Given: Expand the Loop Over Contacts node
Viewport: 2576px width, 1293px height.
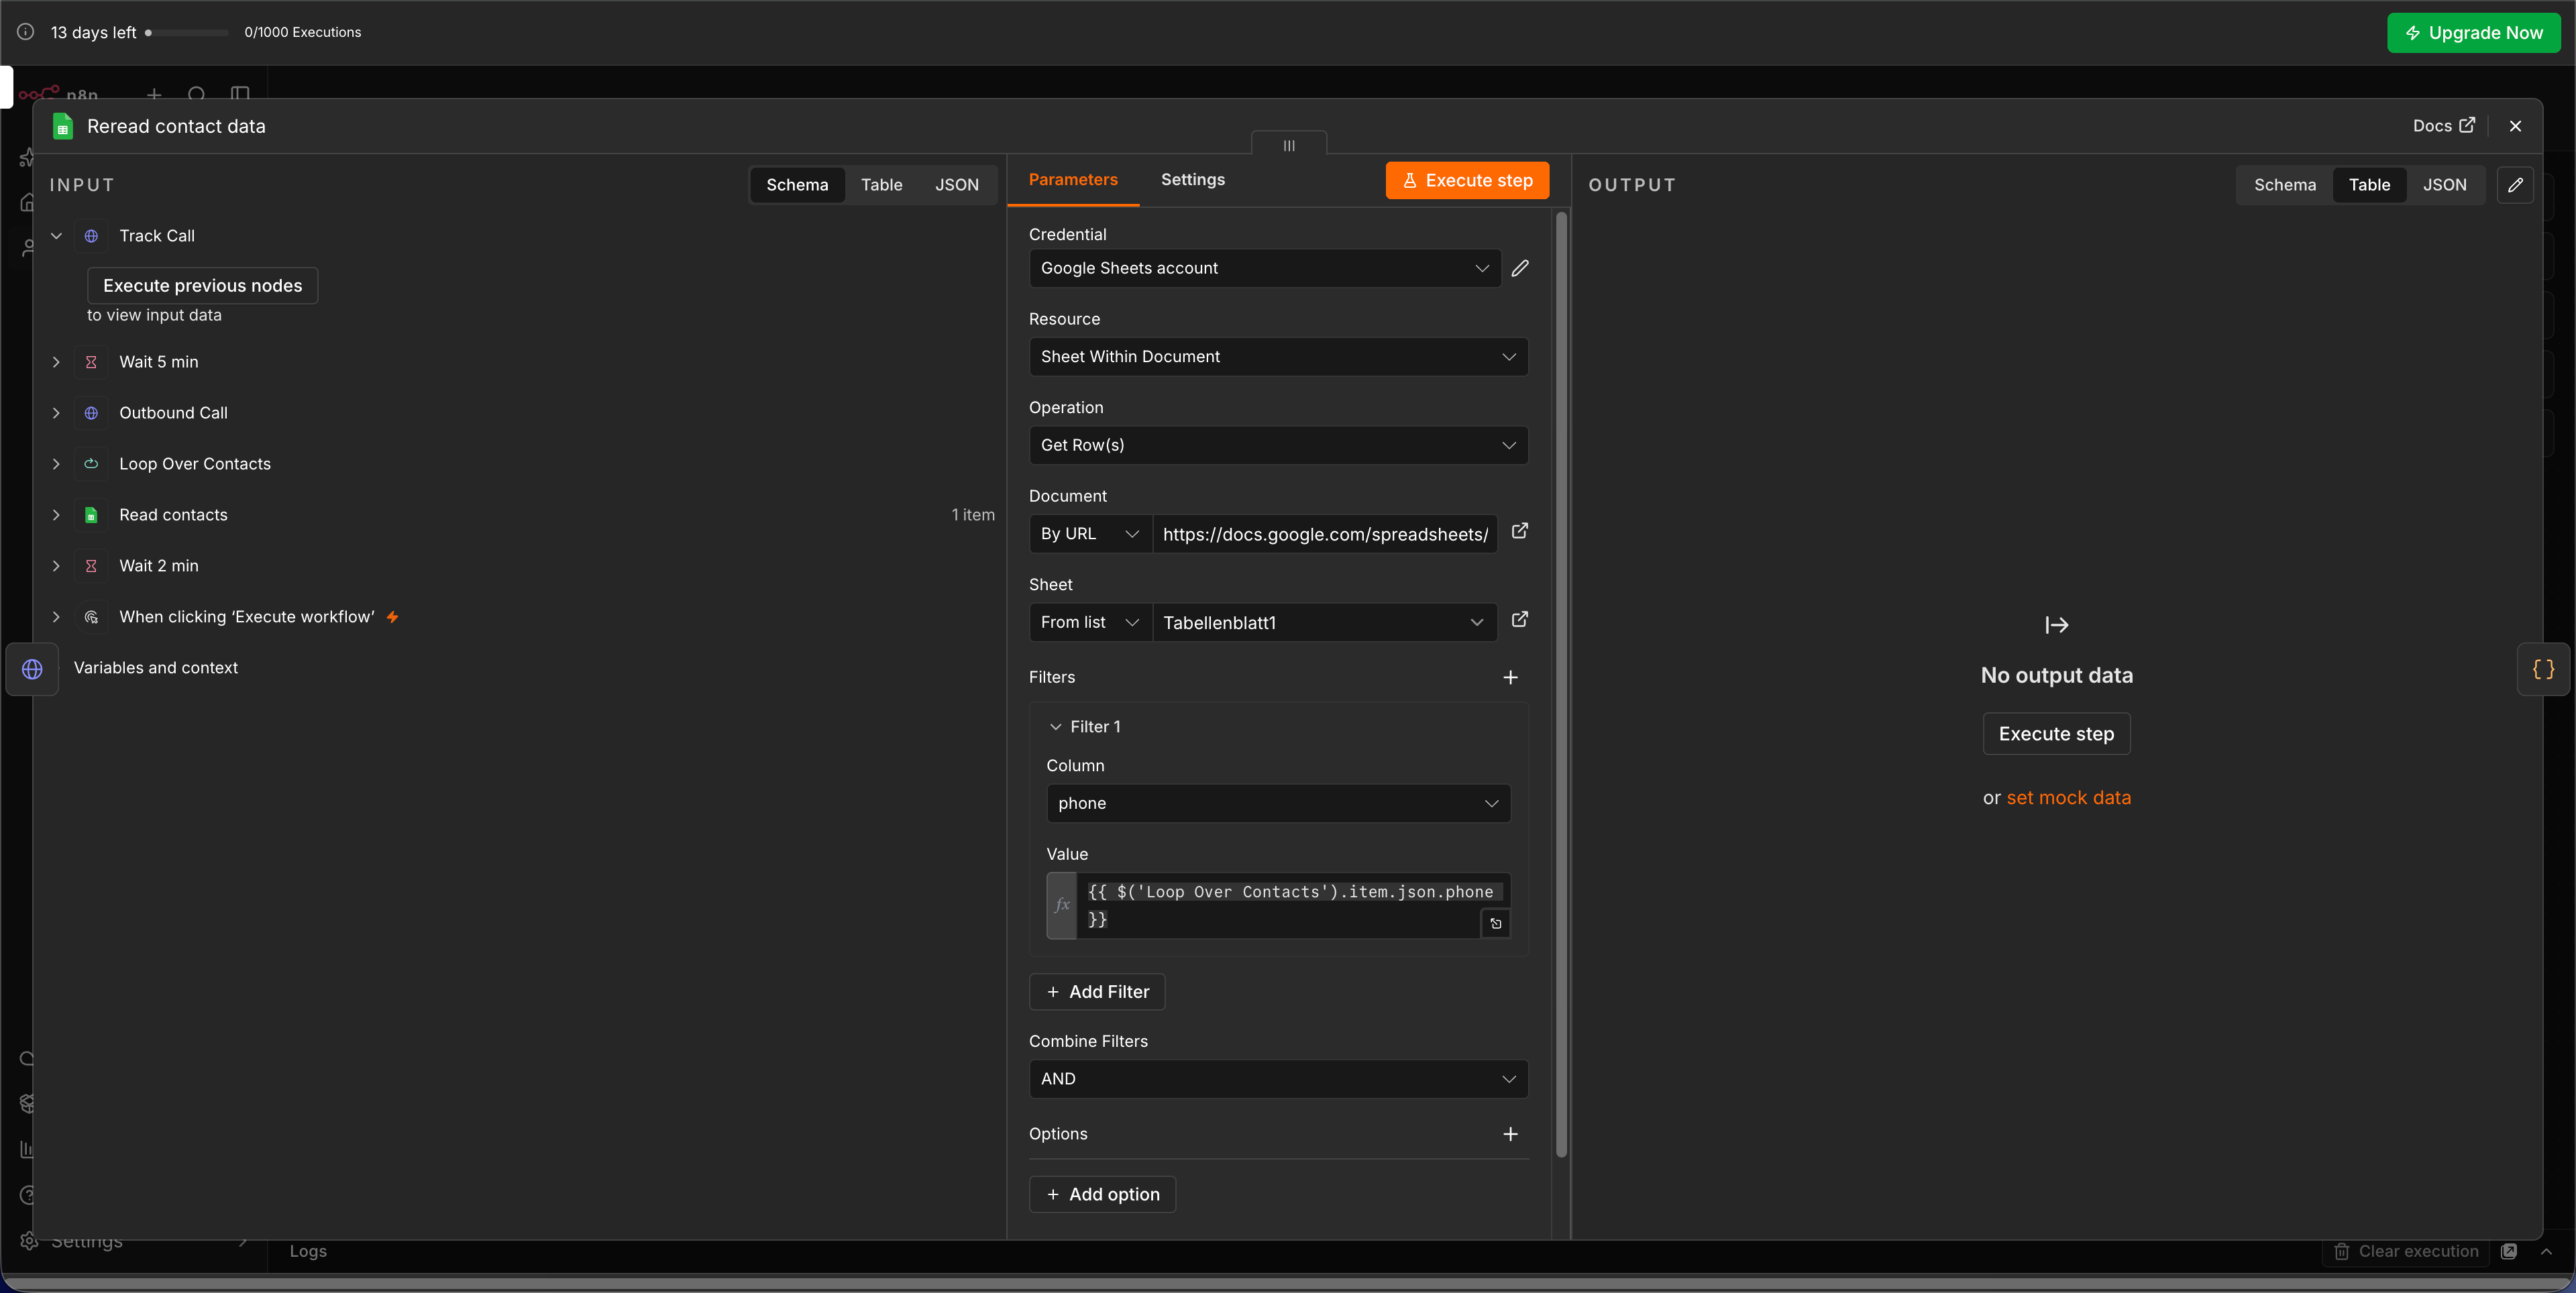Looking at the screenshot, I should (x=56, y=464).
